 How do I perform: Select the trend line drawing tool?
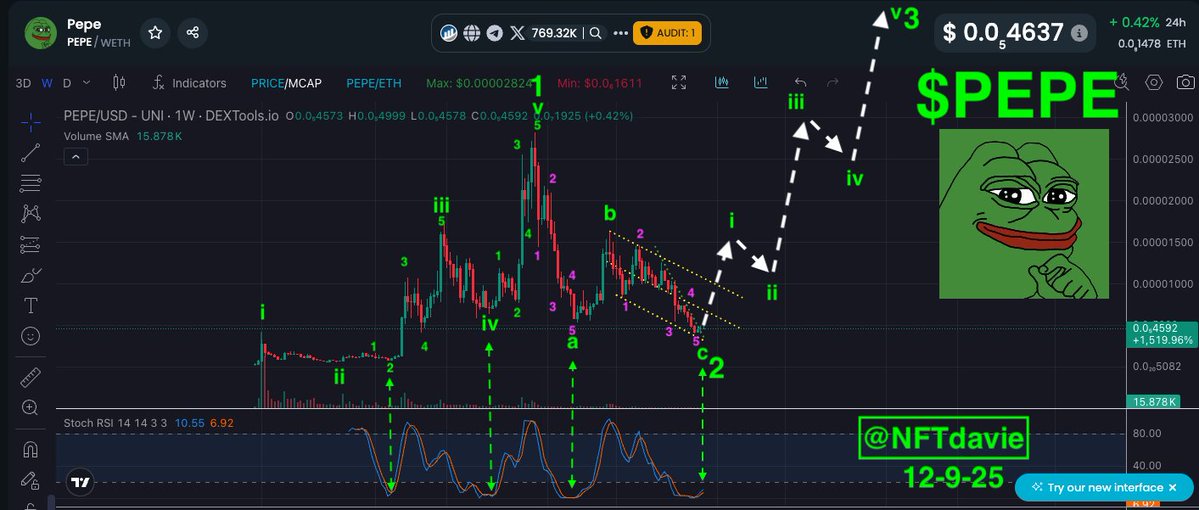(31, 152)
